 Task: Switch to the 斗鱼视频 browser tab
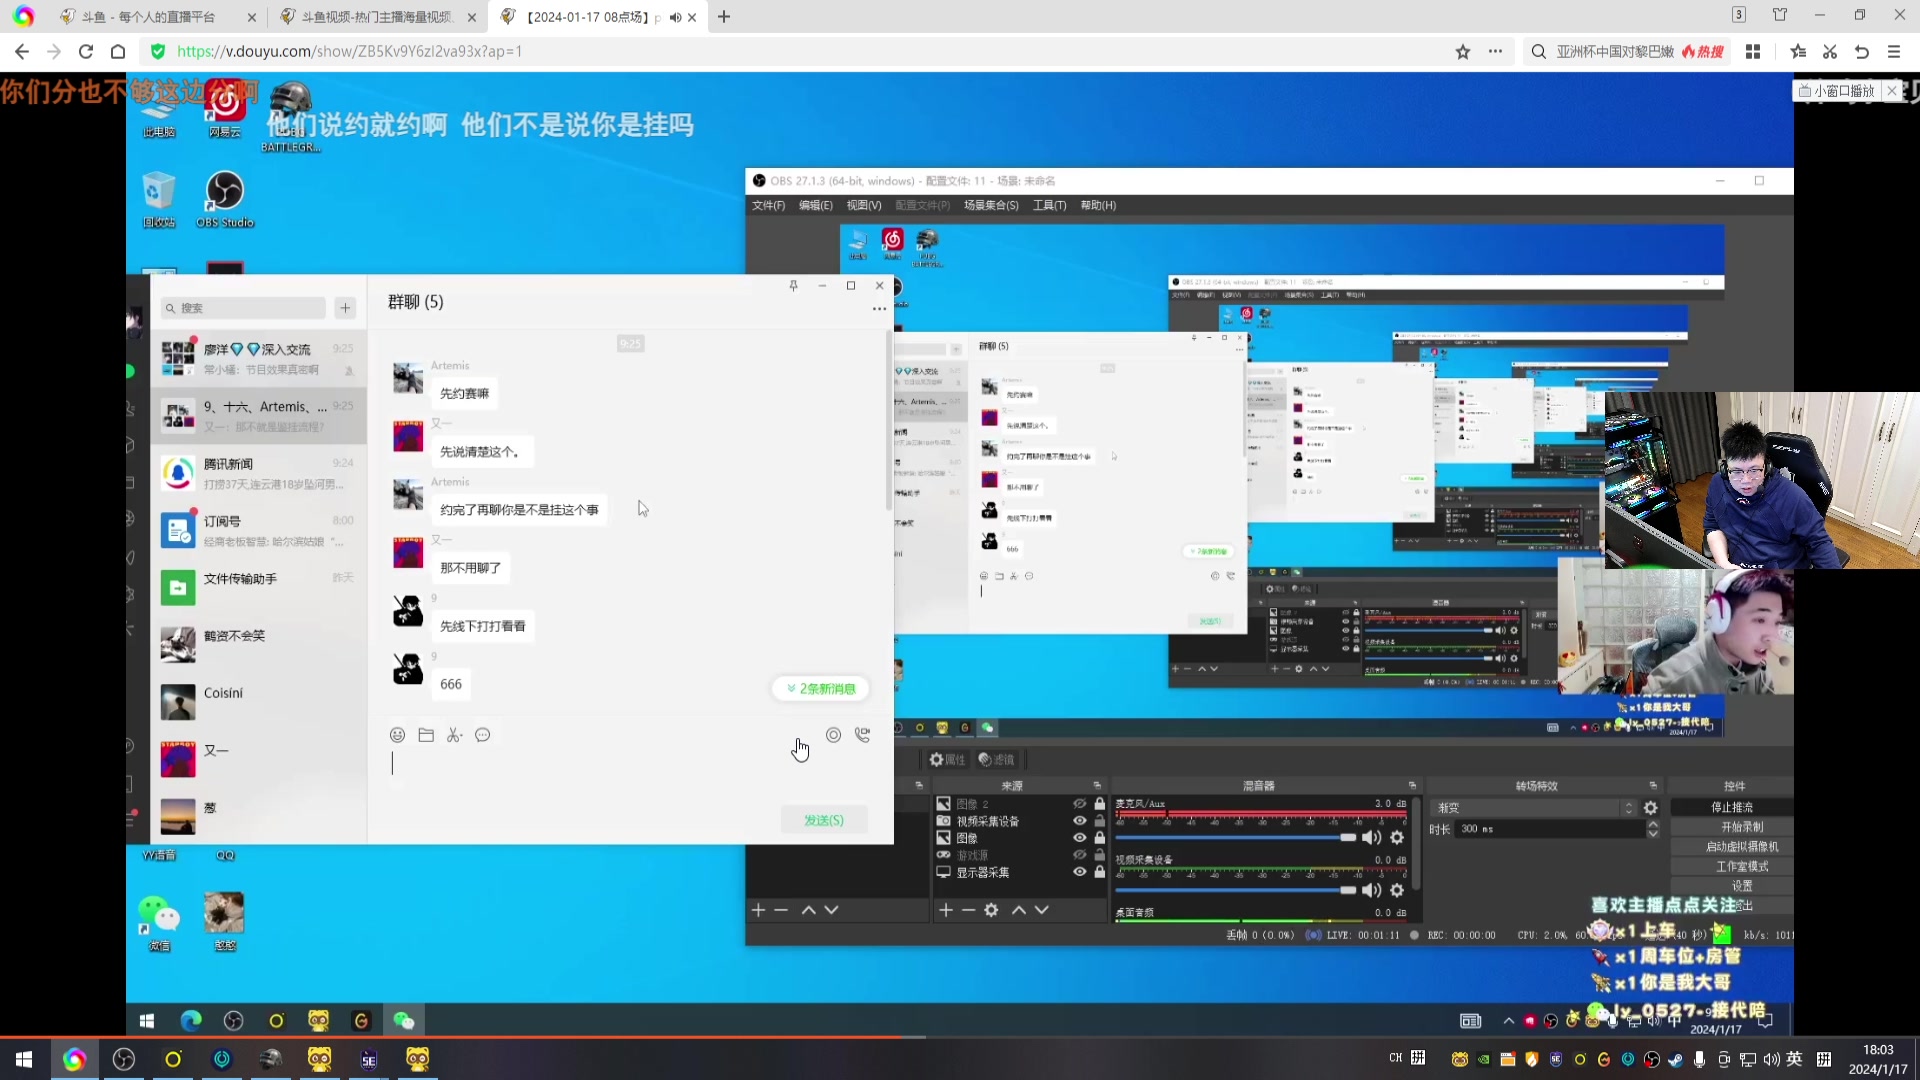click(375, 17)
